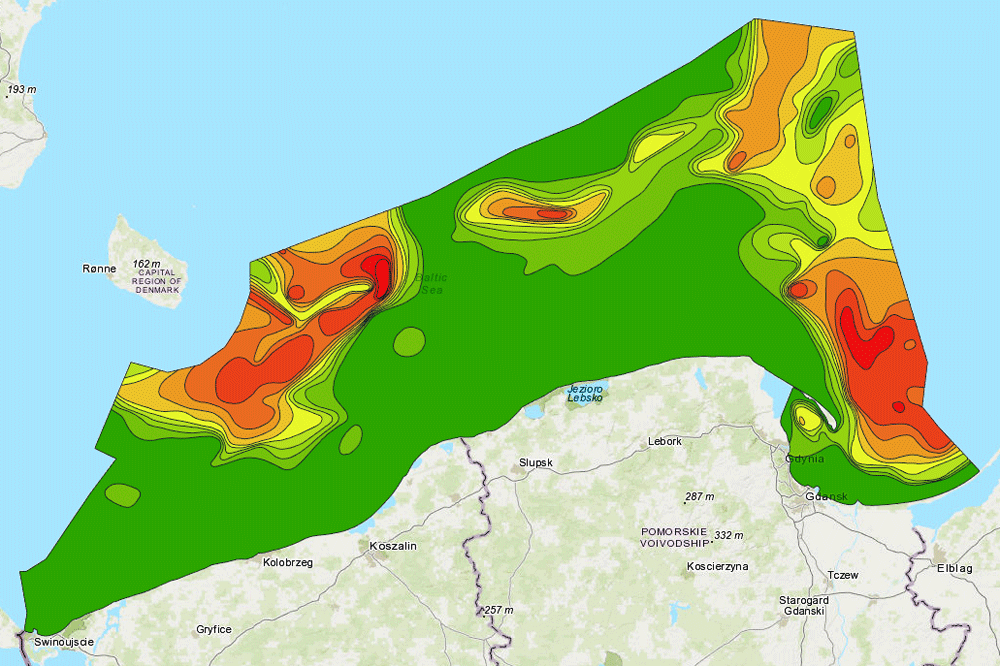This screenshot has height=666, width=1000.
Task: Select the Gdansk city label
Action: (x=826, y=497)
